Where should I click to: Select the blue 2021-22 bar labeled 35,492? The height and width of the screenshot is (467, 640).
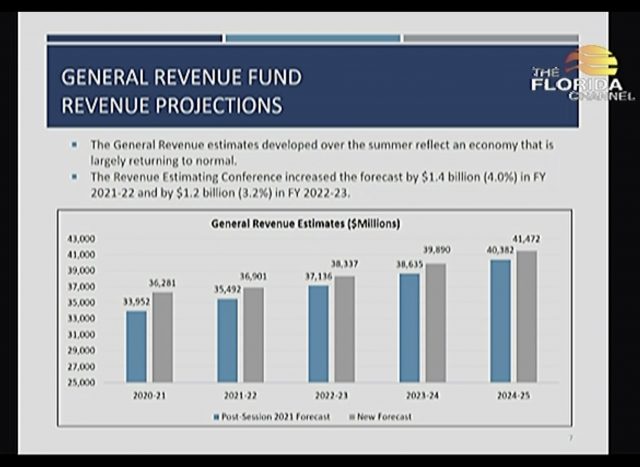pos(227,340)
